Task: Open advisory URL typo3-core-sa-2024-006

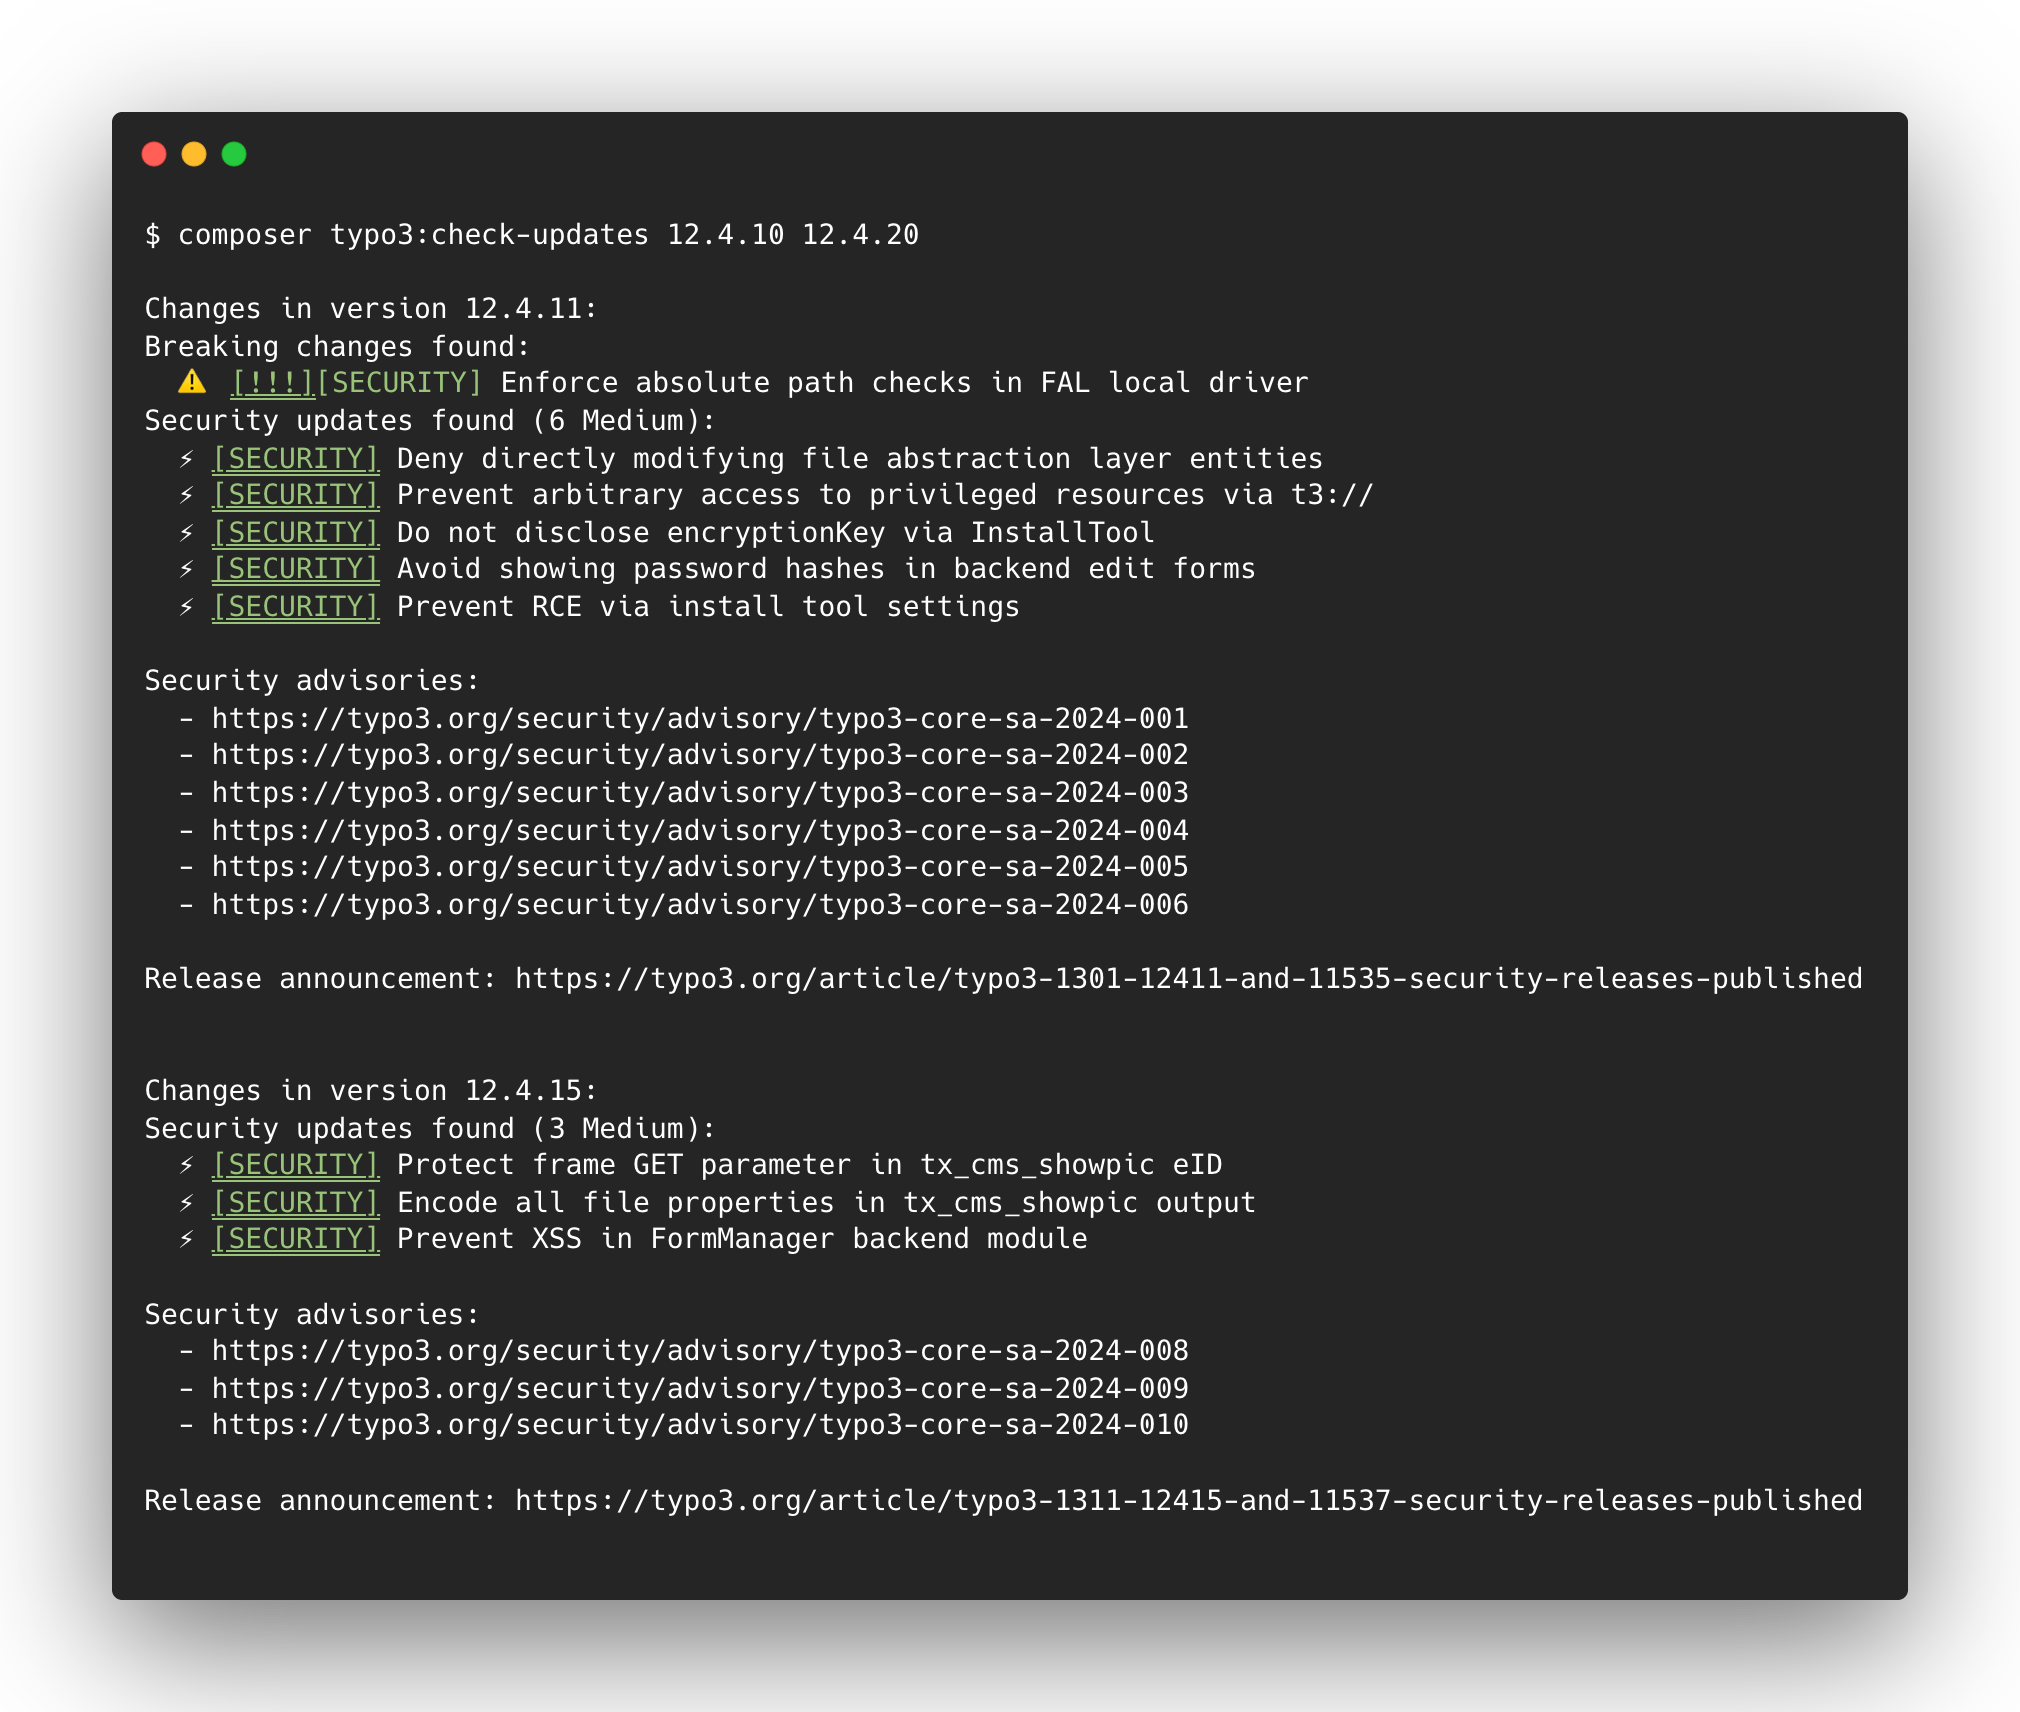Action: [699, 905]
